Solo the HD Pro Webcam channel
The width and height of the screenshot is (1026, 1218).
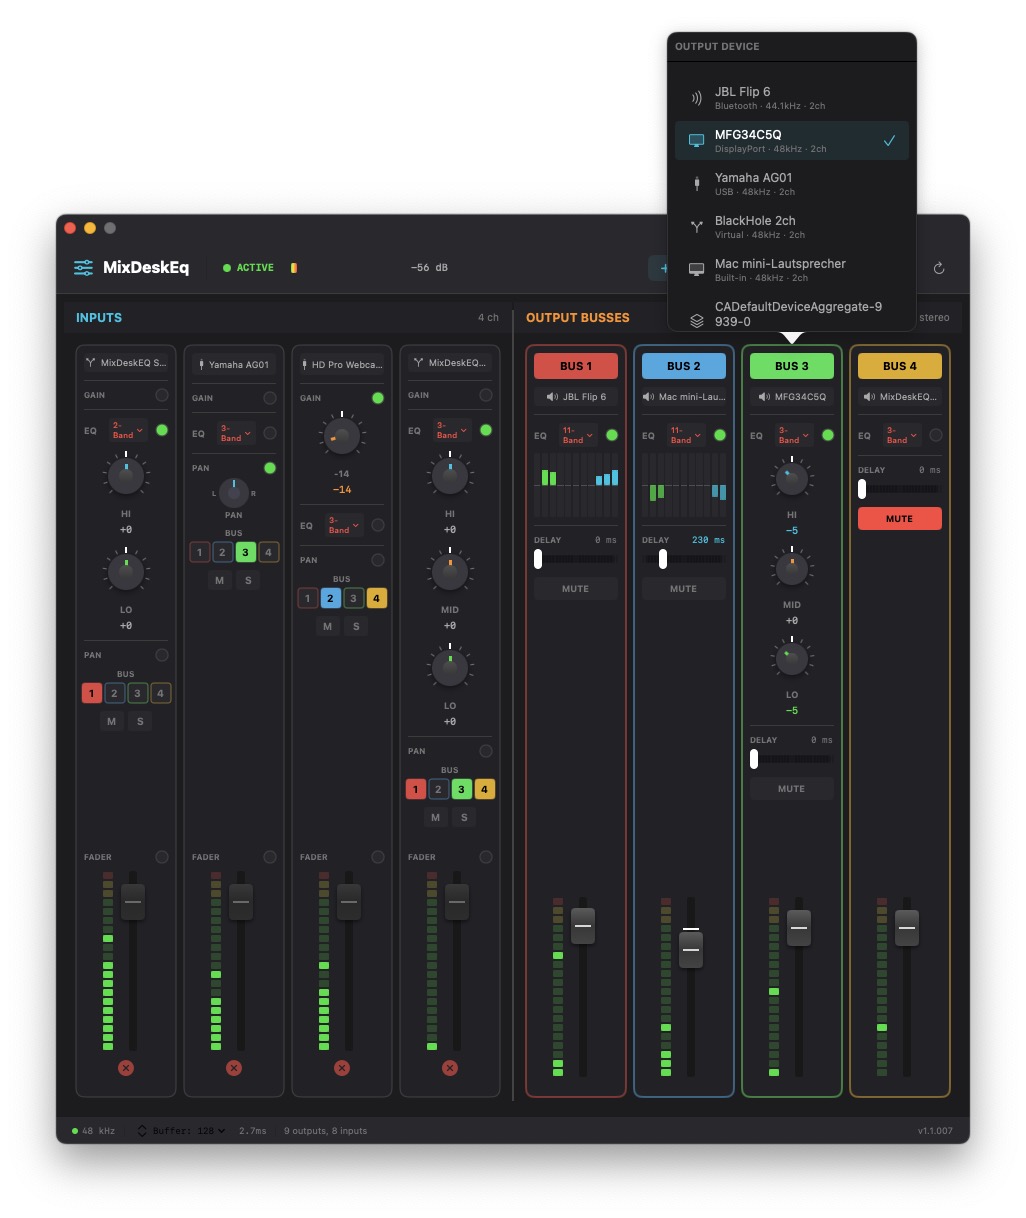coord(355,625)
